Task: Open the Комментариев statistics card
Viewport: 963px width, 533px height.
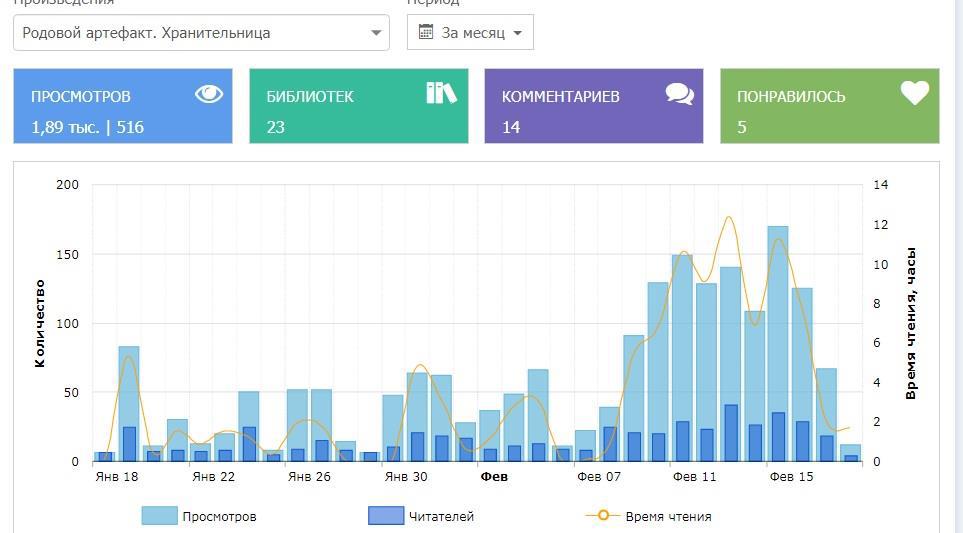Action: tap(593, 106)
